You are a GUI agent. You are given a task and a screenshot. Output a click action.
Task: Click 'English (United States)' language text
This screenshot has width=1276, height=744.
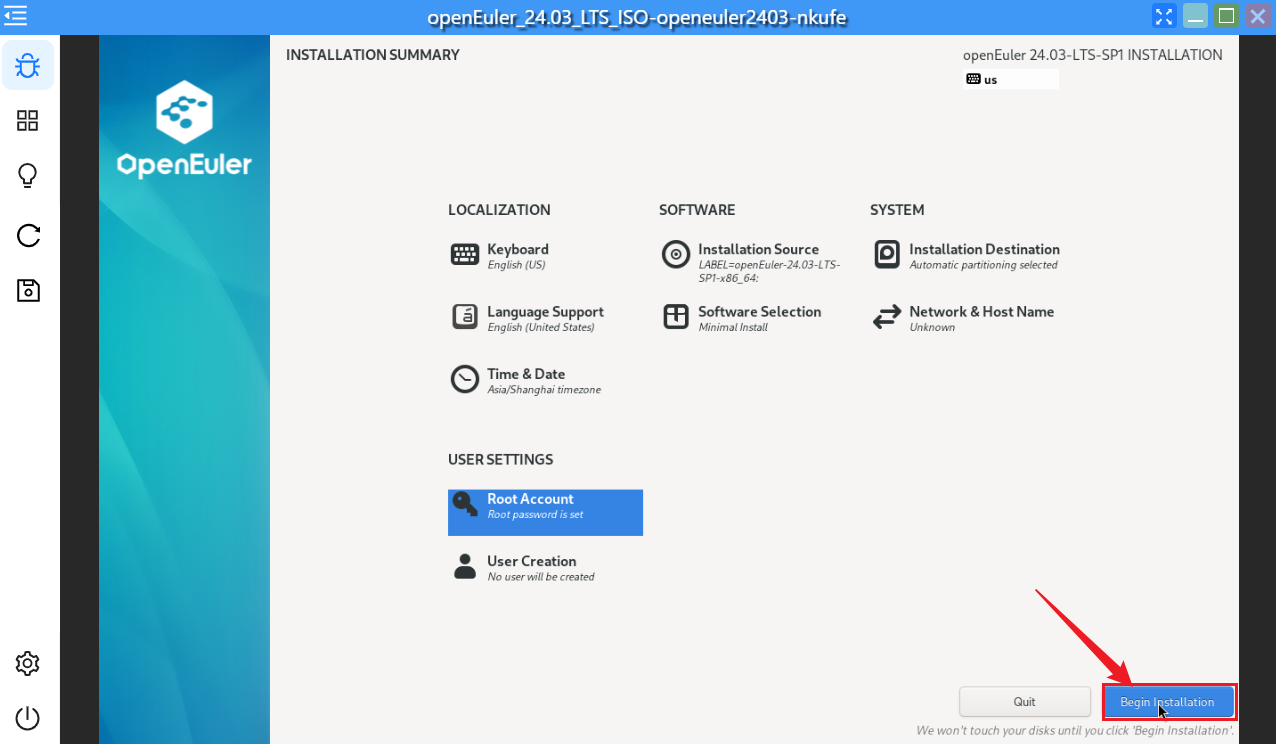pos(541,327)
